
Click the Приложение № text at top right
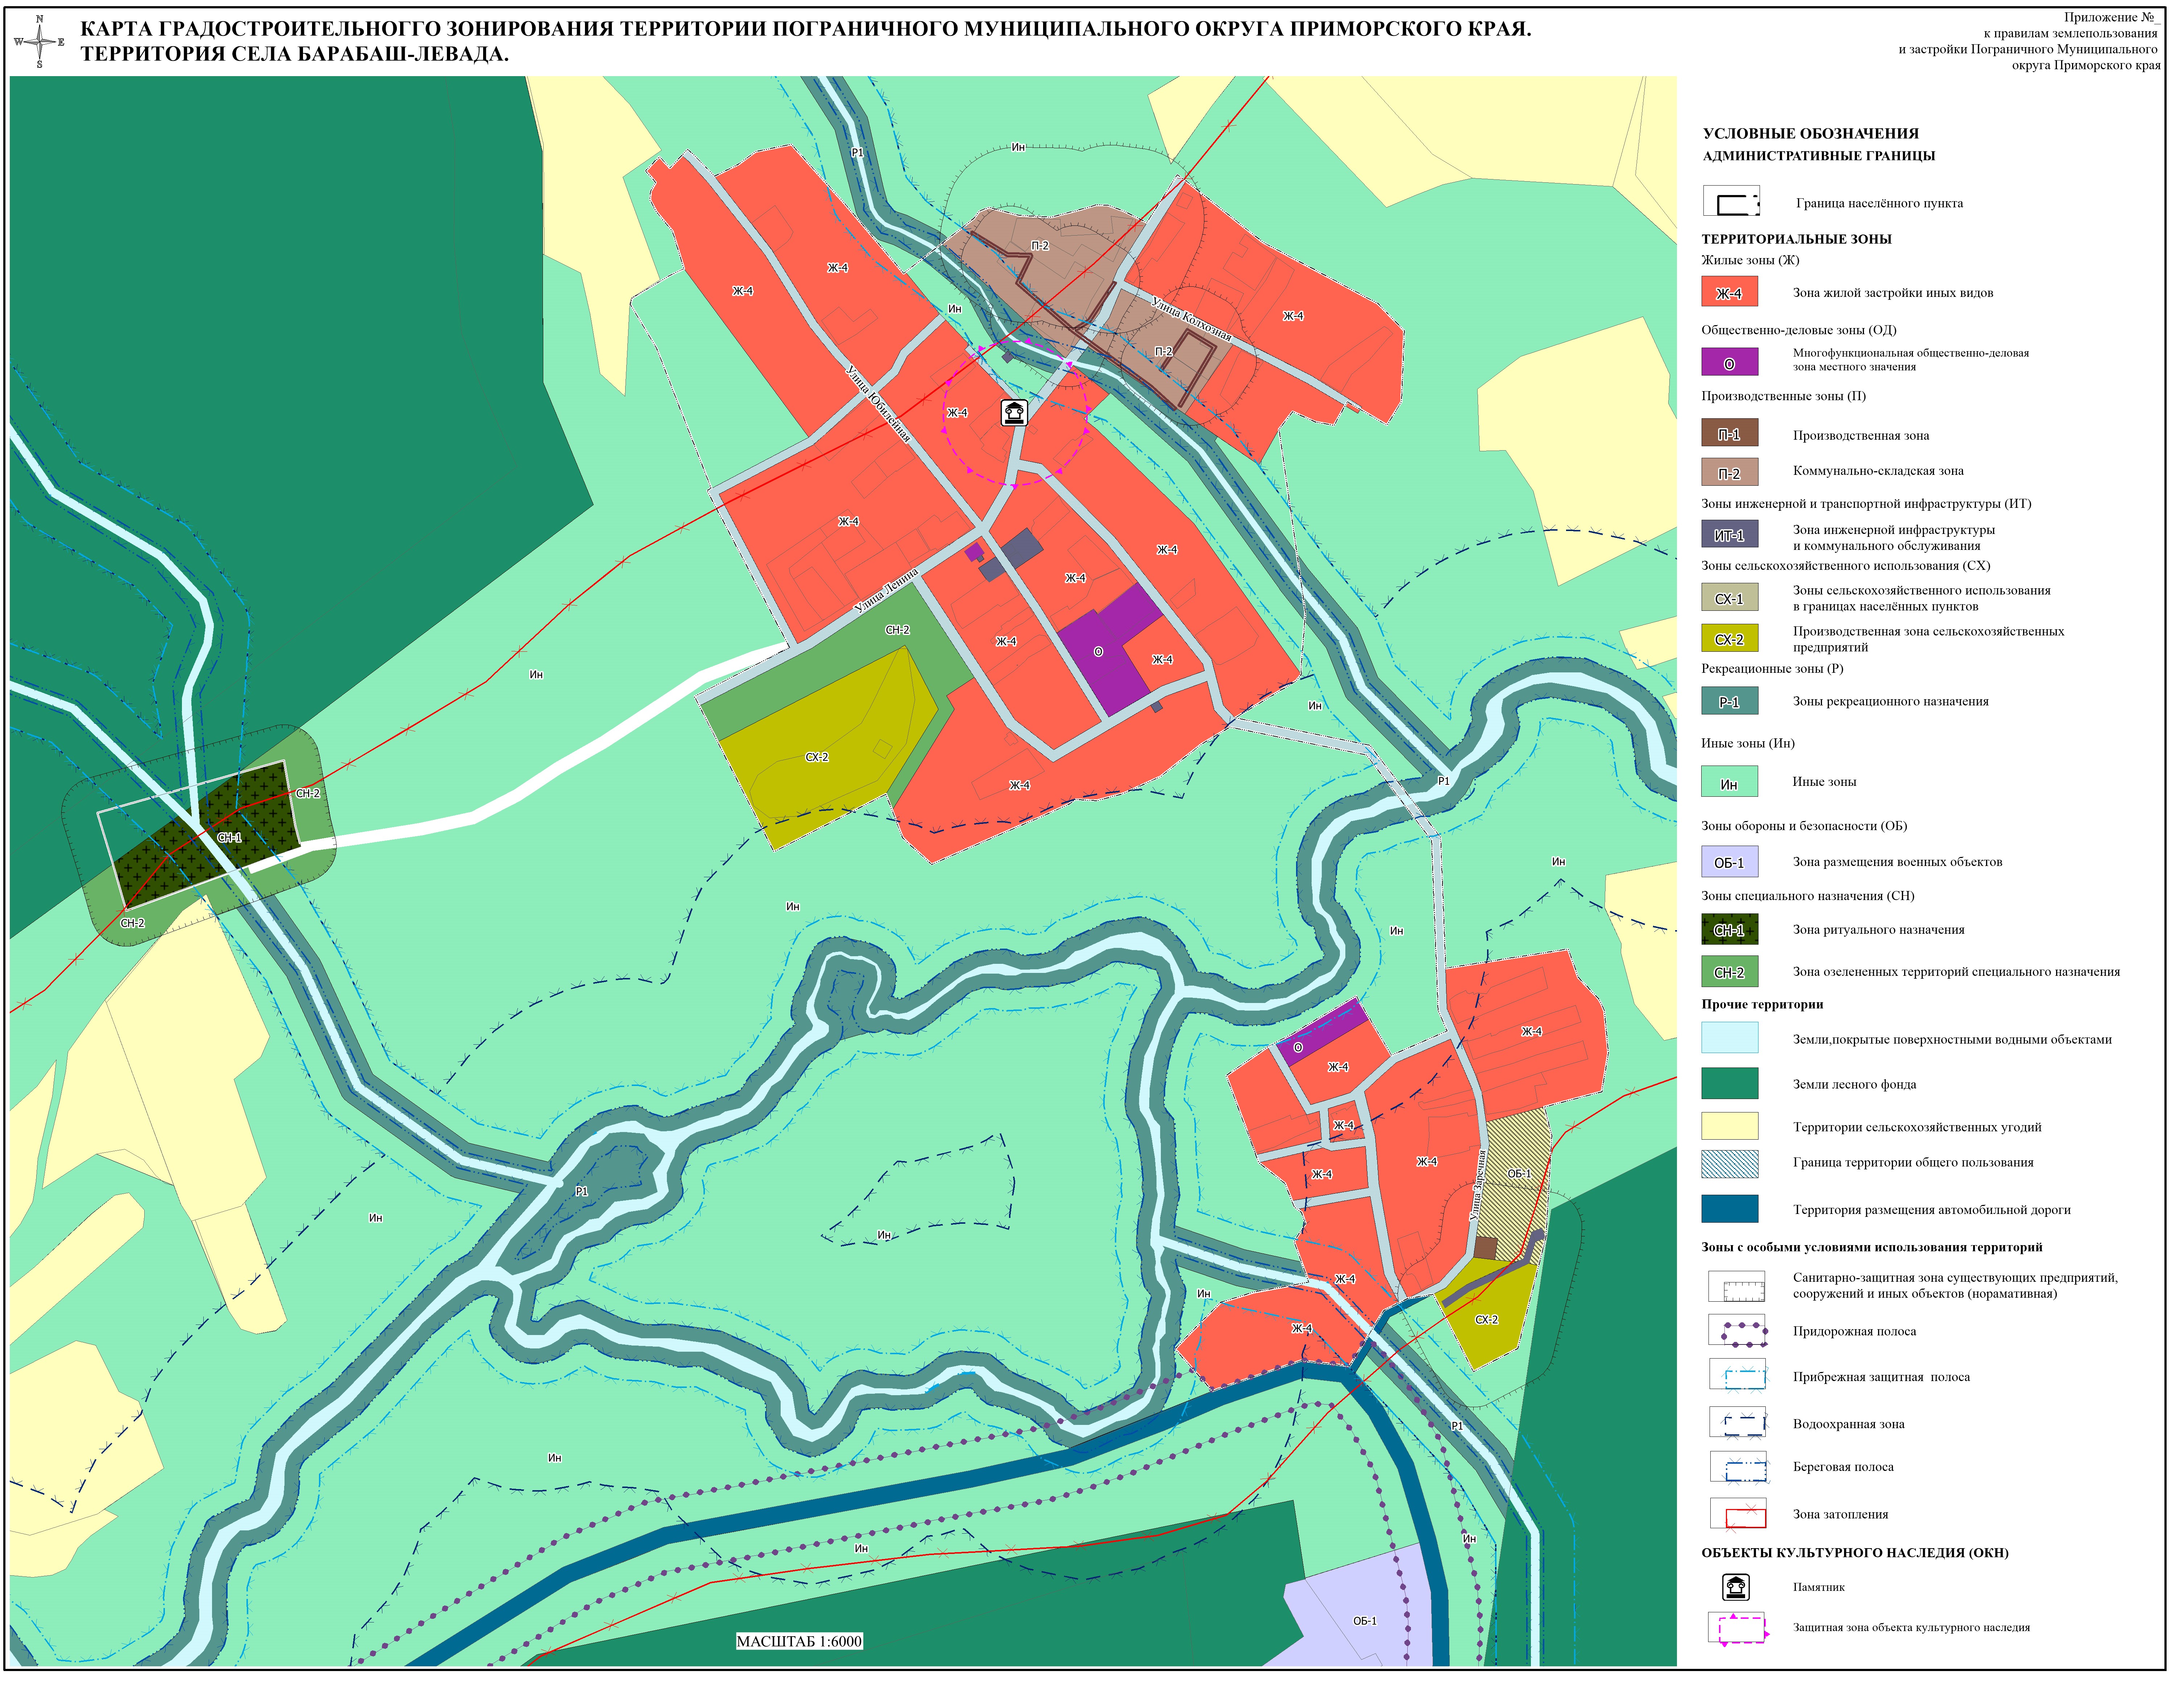pyautogui.click(x=2112, y=17)
